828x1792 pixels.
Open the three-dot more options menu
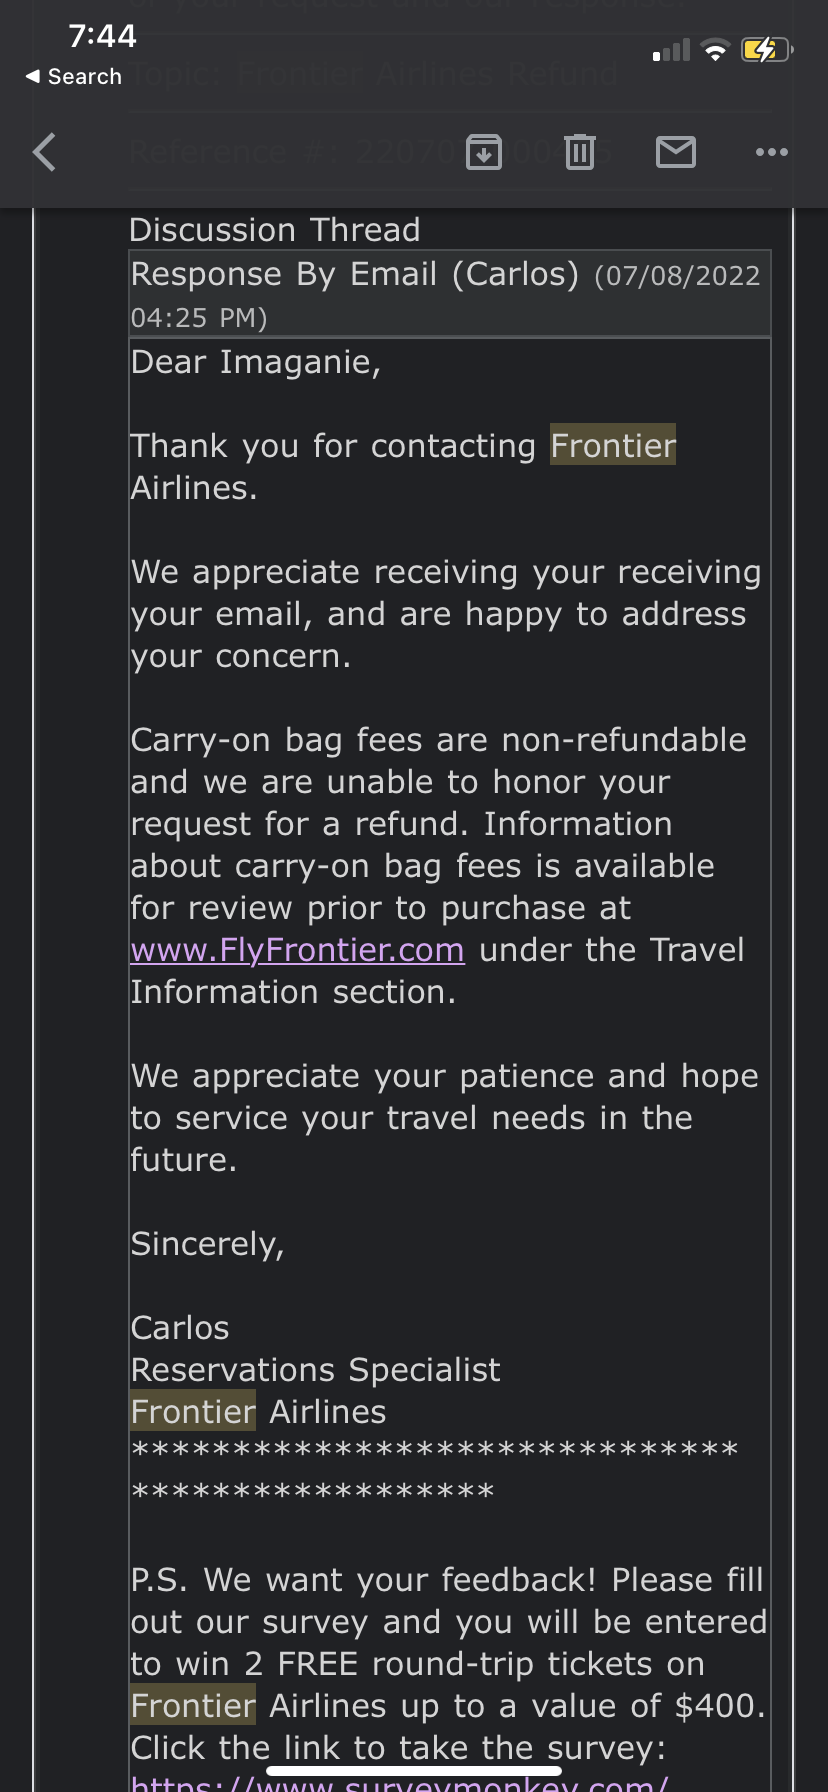coord(772,152)
